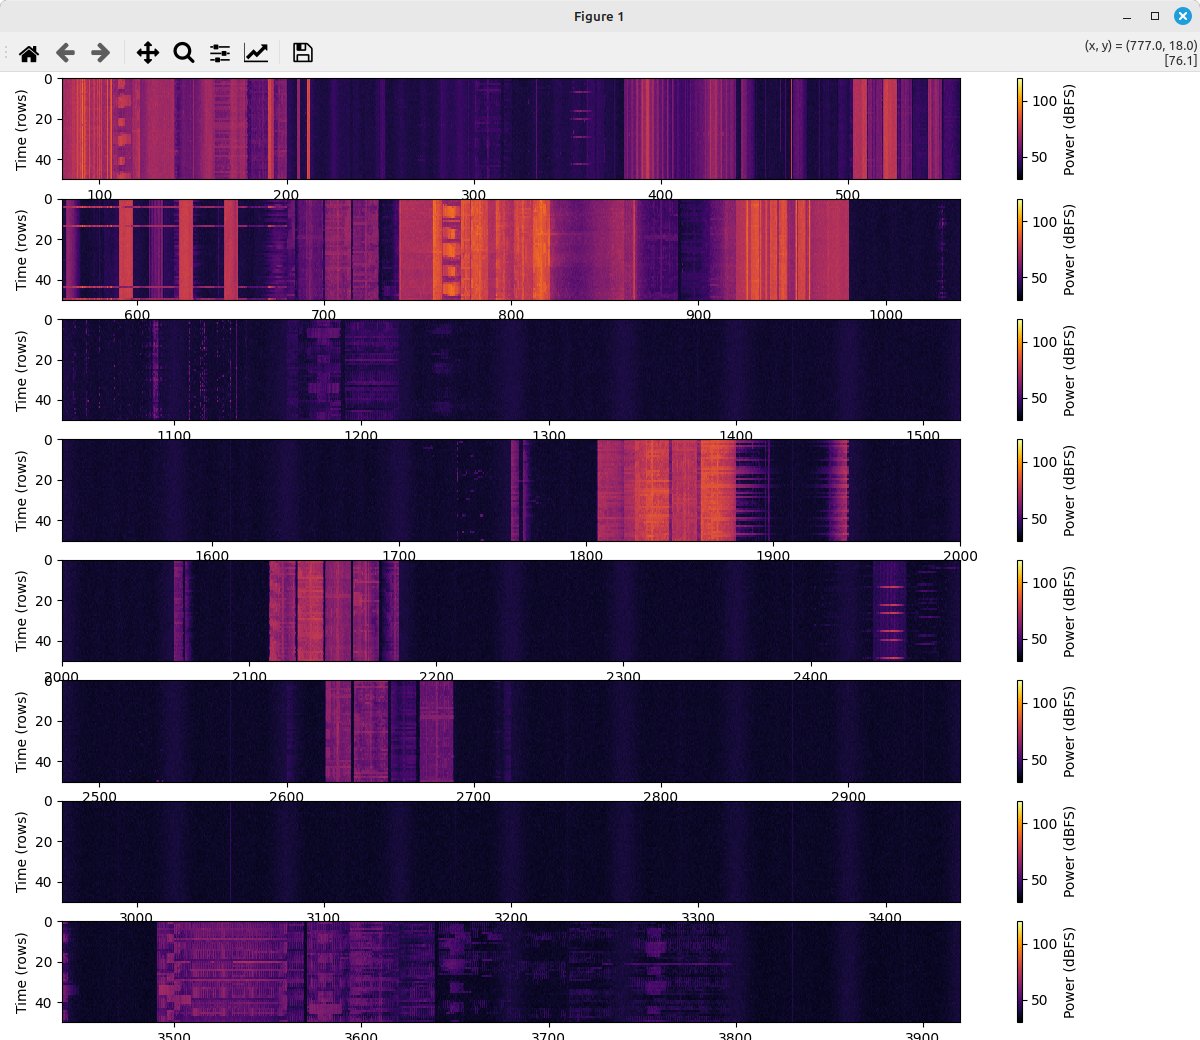
Task: Reset the view with the Home icon
Action: 29,53
